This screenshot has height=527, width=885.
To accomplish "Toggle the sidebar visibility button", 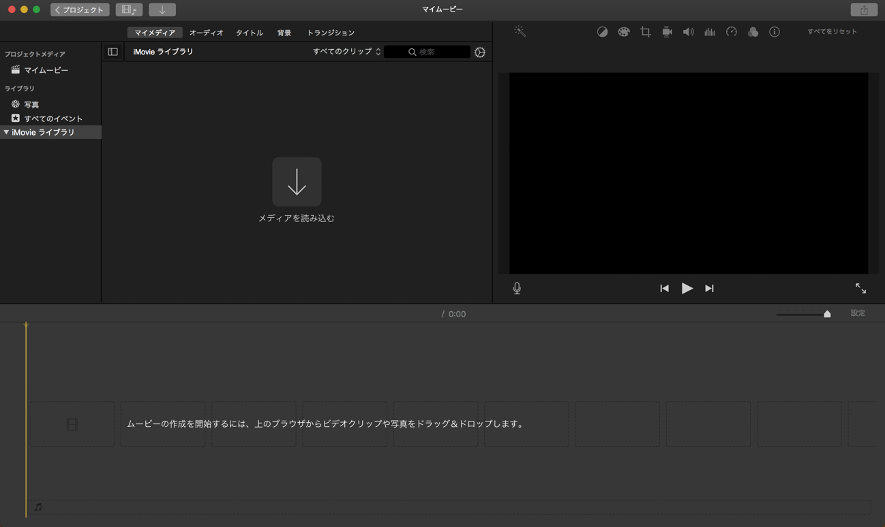I will click(113, 52).
